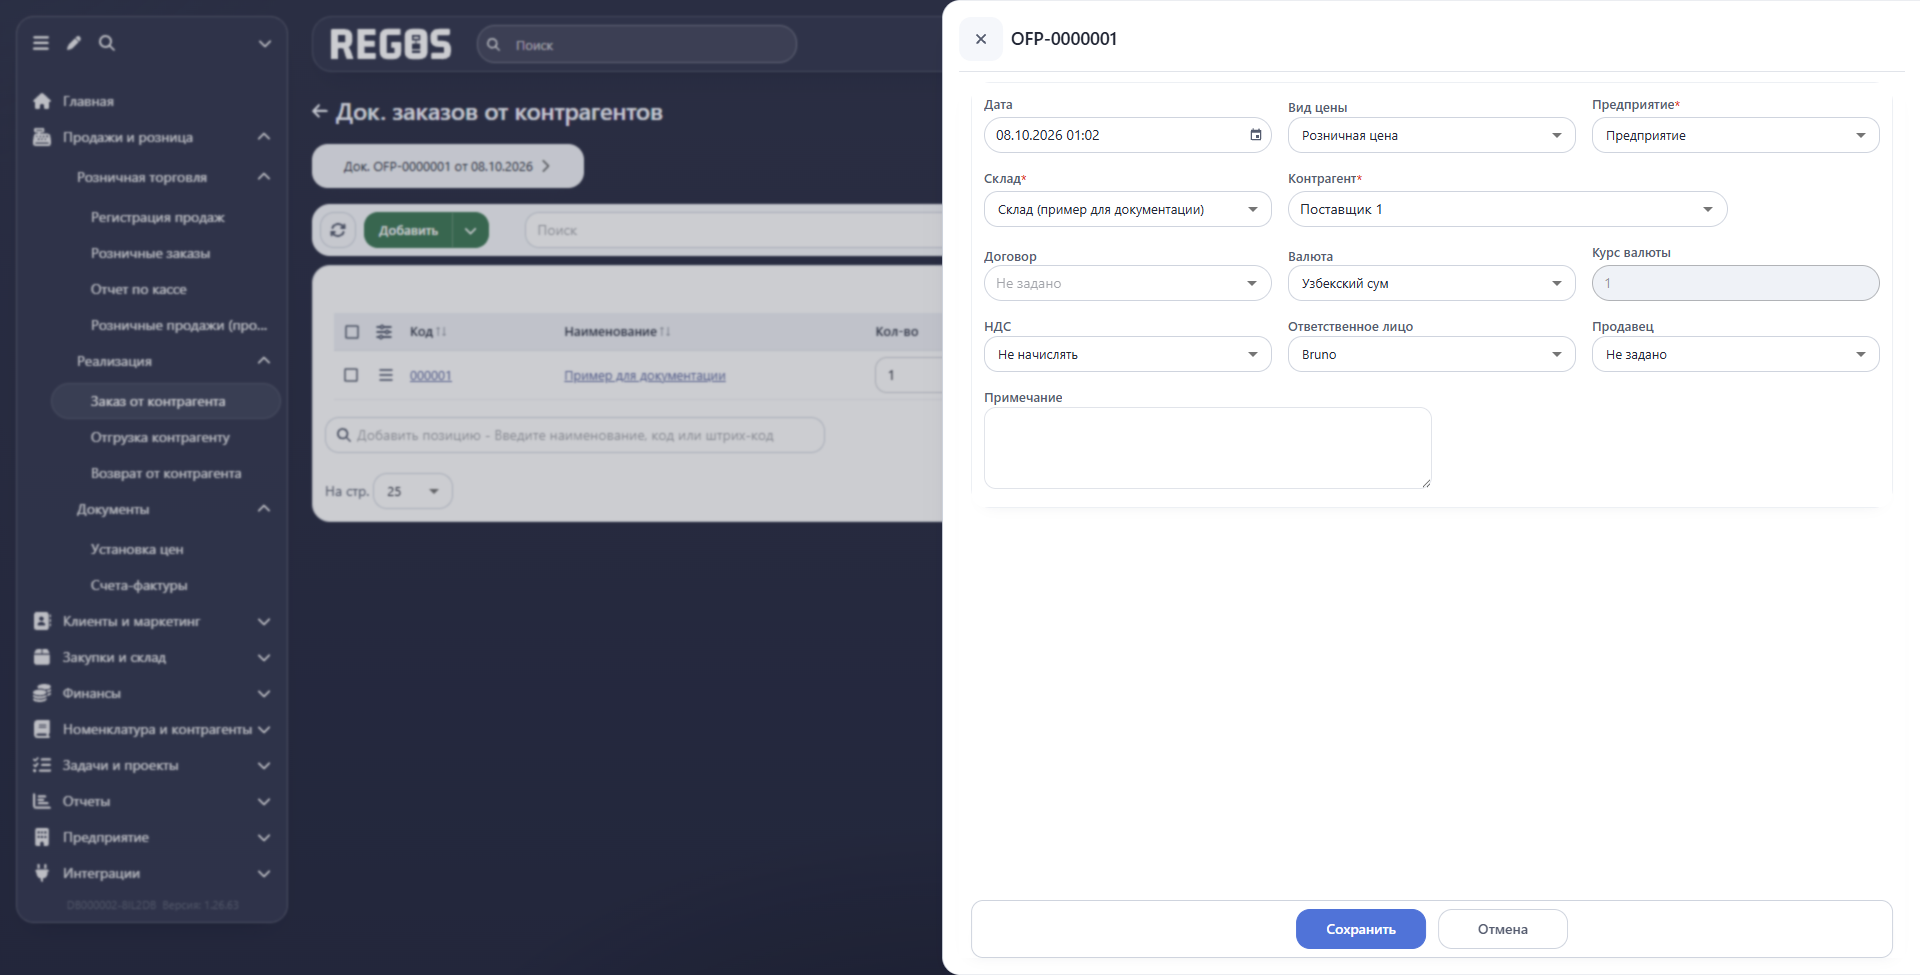This screenshot has height=975, width=1920.
Task: Click the Отмена button
Action: [x=1502, y=929]
